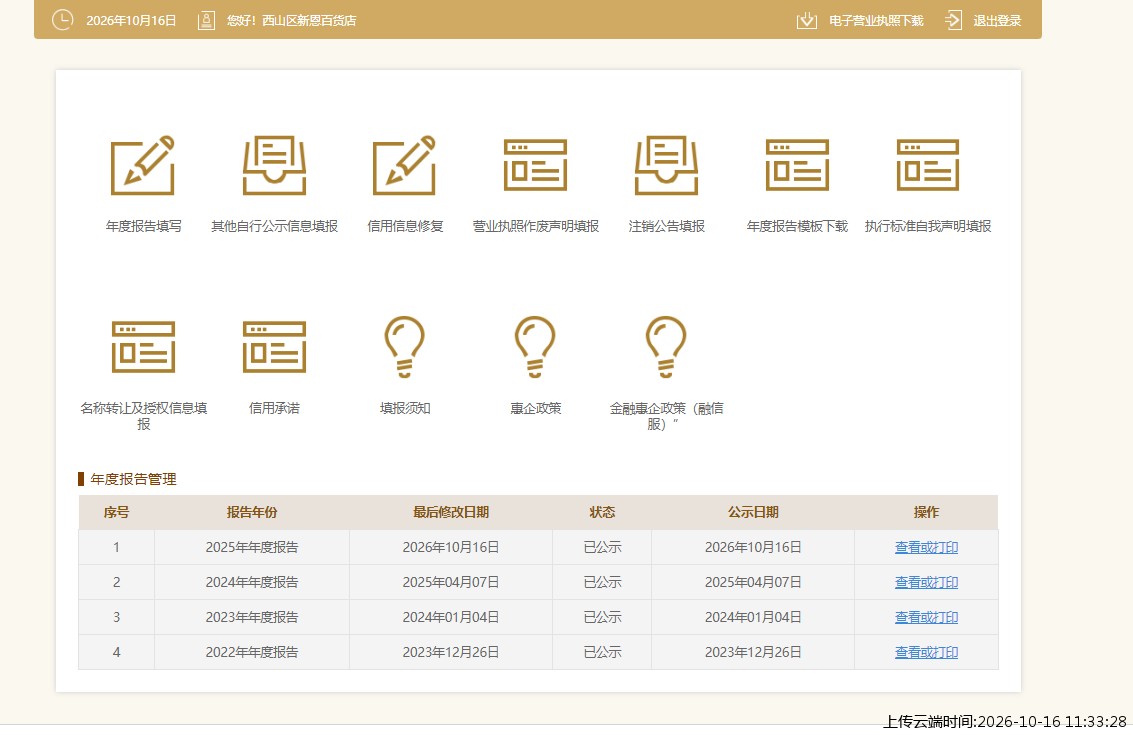Select the 2024年年度报告 cell

point(251,582)
